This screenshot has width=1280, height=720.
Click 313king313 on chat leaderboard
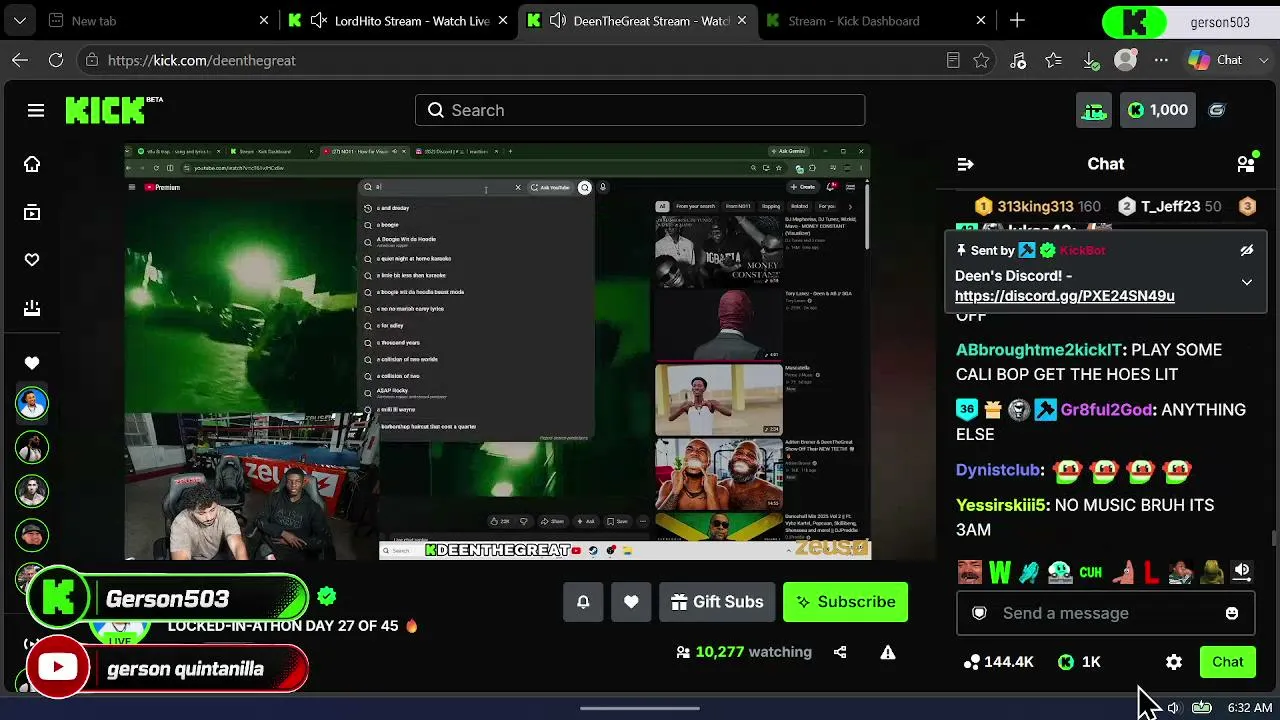pyautogui.click(x=1035, y=206)
